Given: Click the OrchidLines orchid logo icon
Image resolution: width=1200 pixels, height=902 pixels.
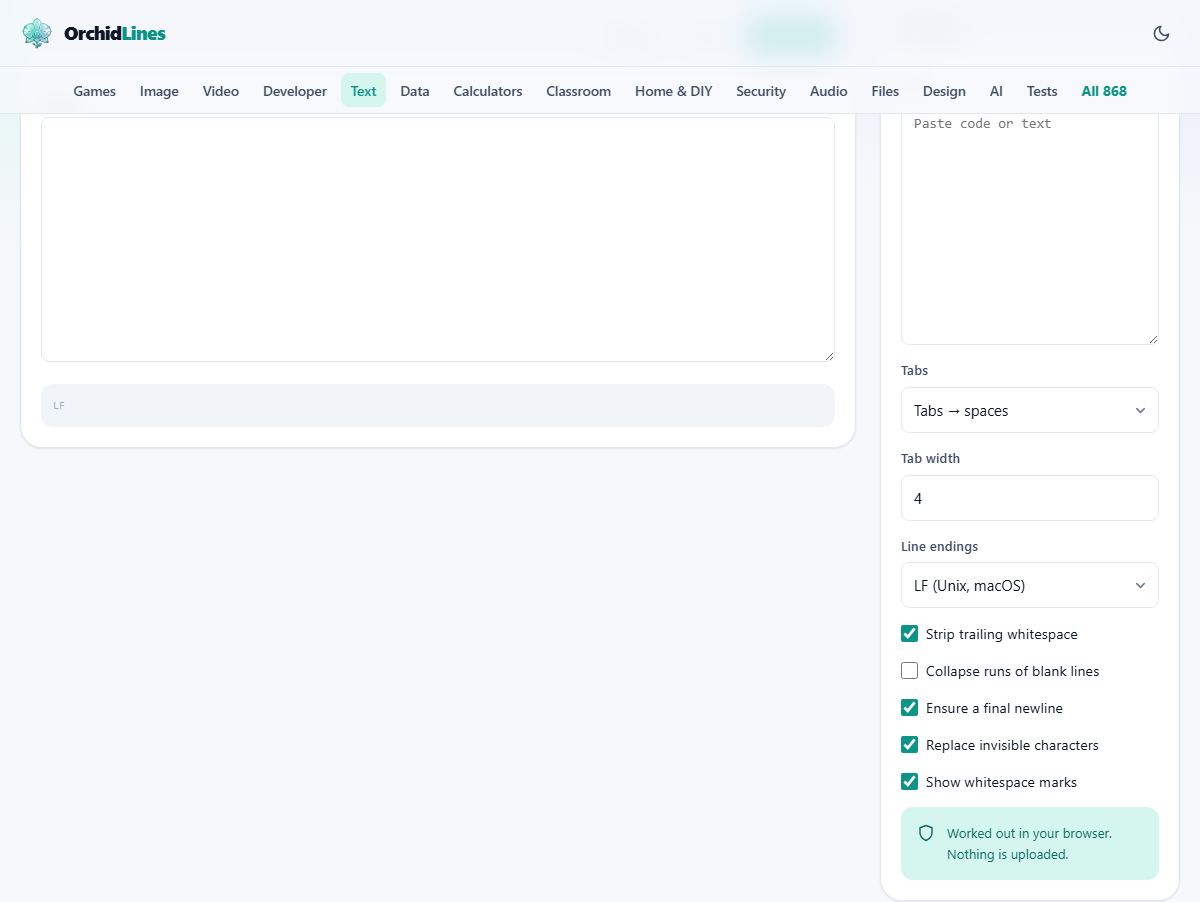Looking at the screenshot, I should (x=37, y=33).
